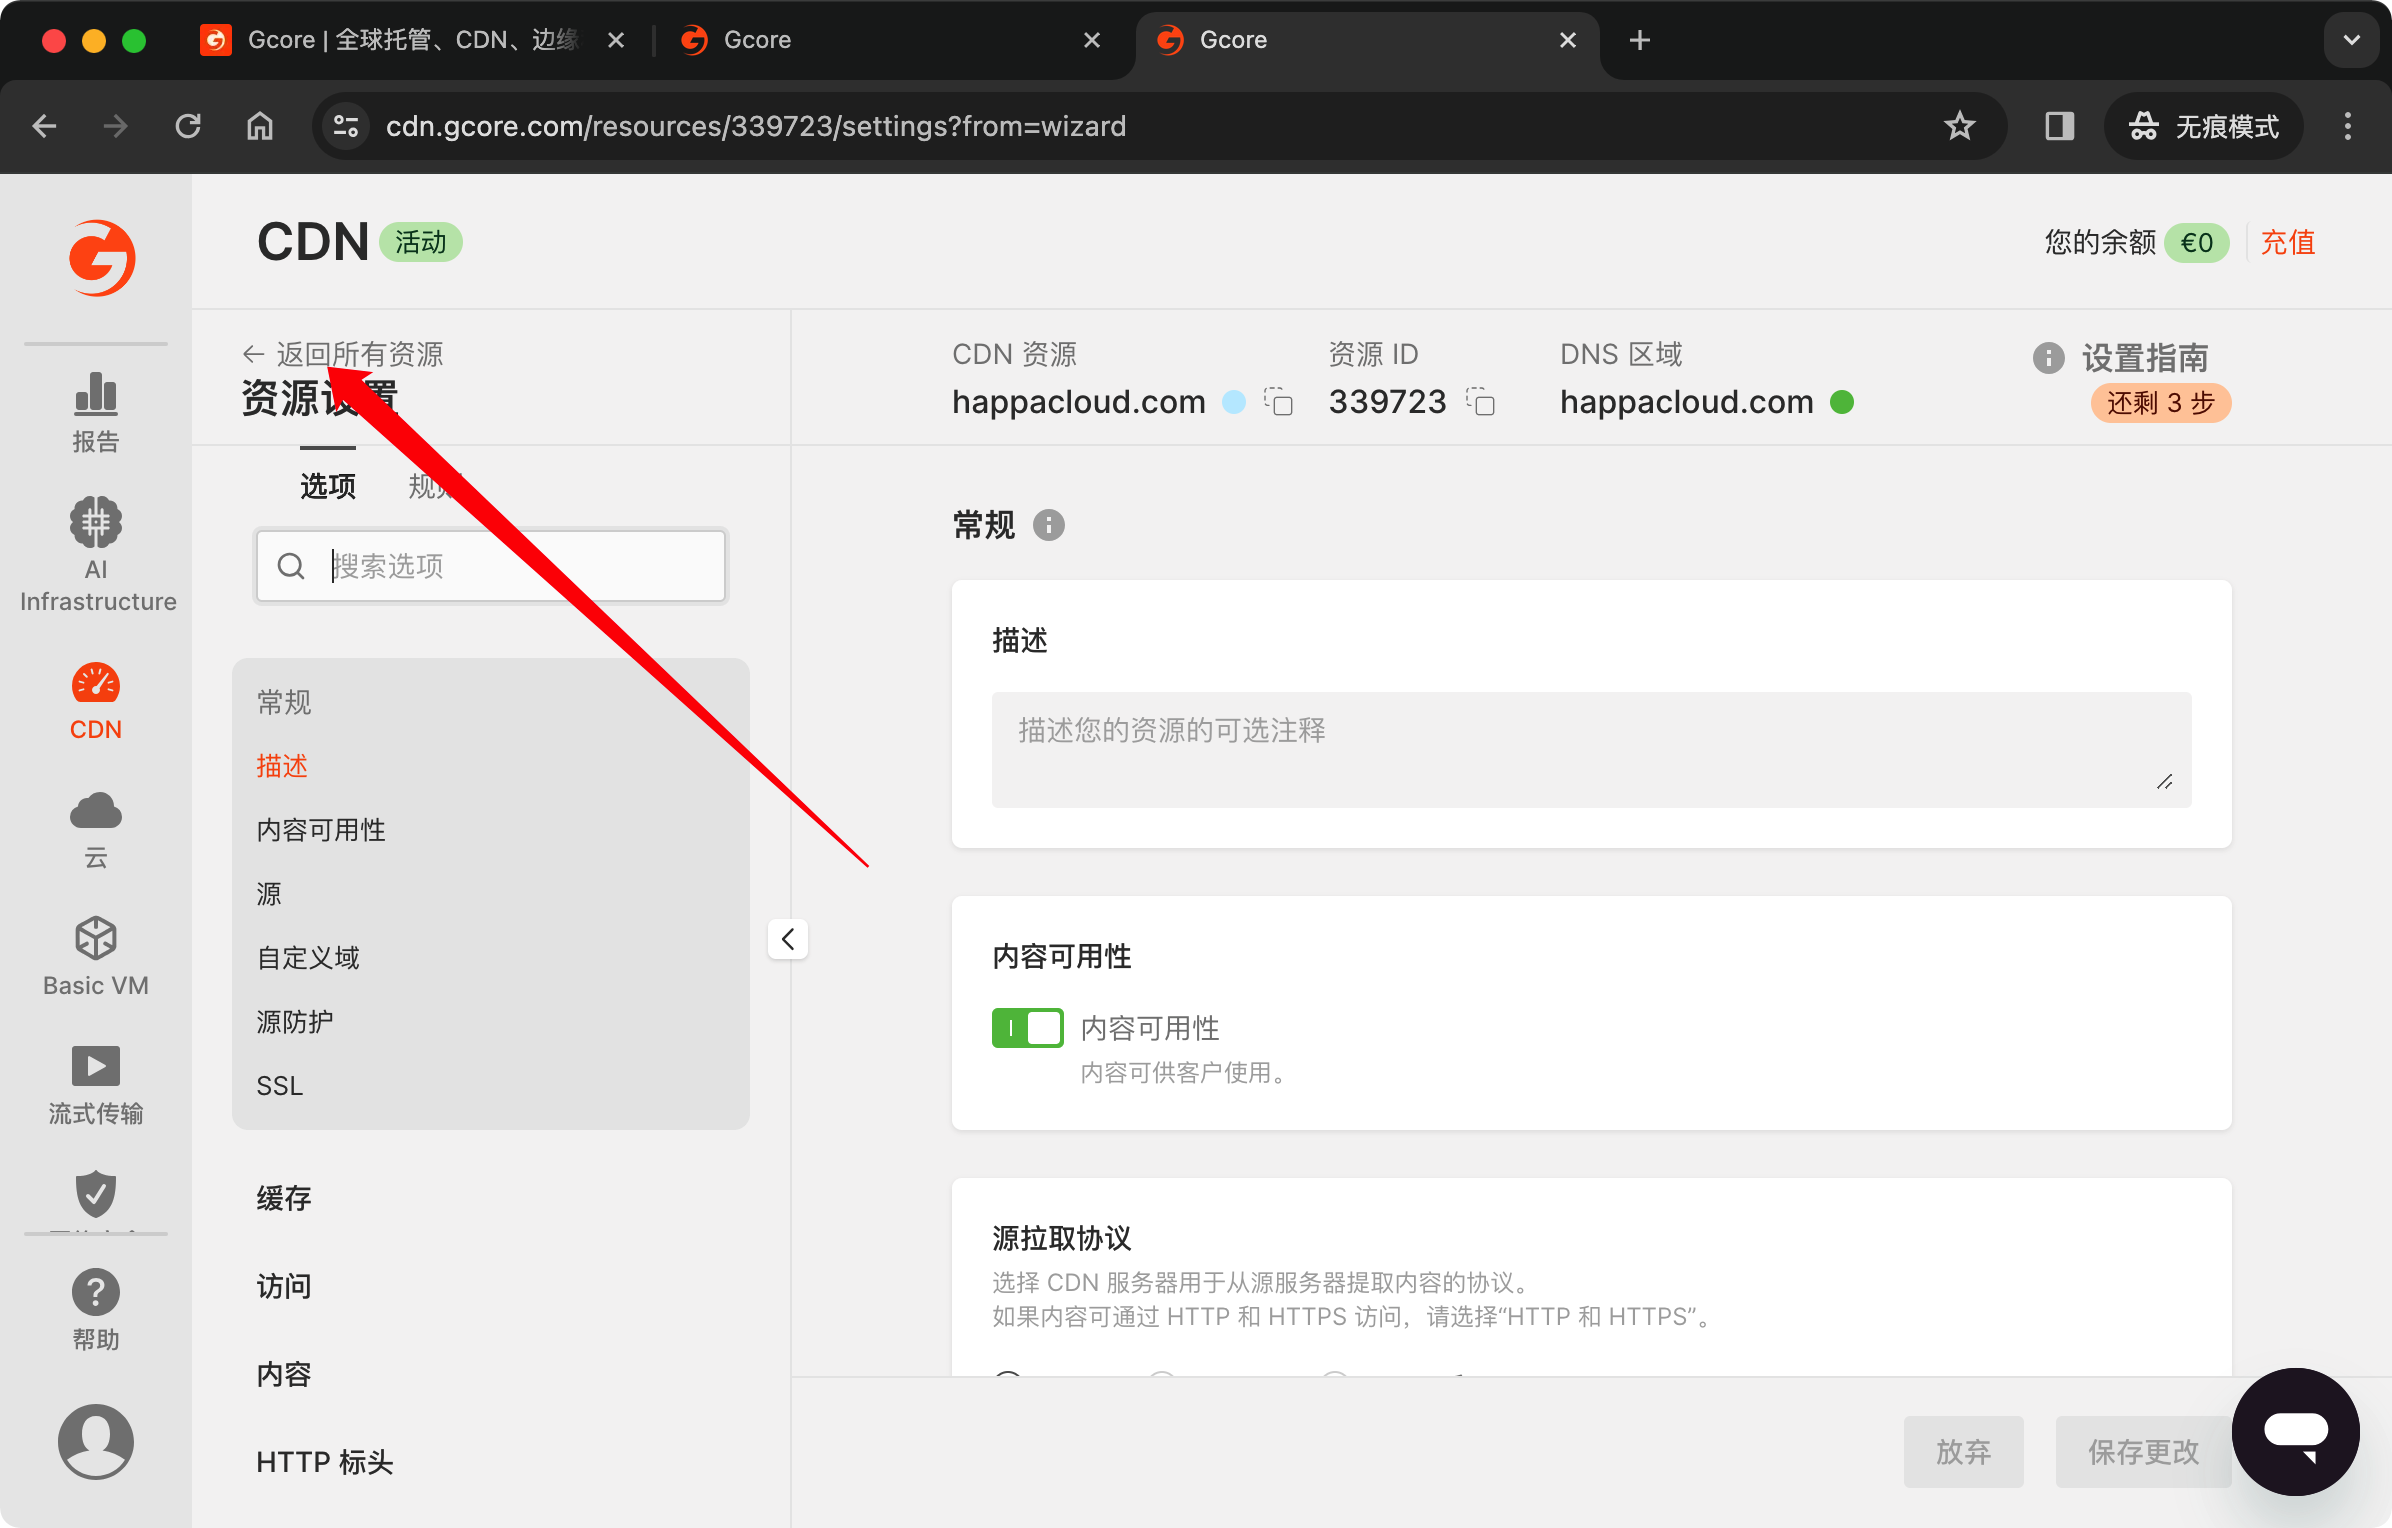
Task: Select 描述 in options list
Action: pyautogui.click(x=282, y=766)
